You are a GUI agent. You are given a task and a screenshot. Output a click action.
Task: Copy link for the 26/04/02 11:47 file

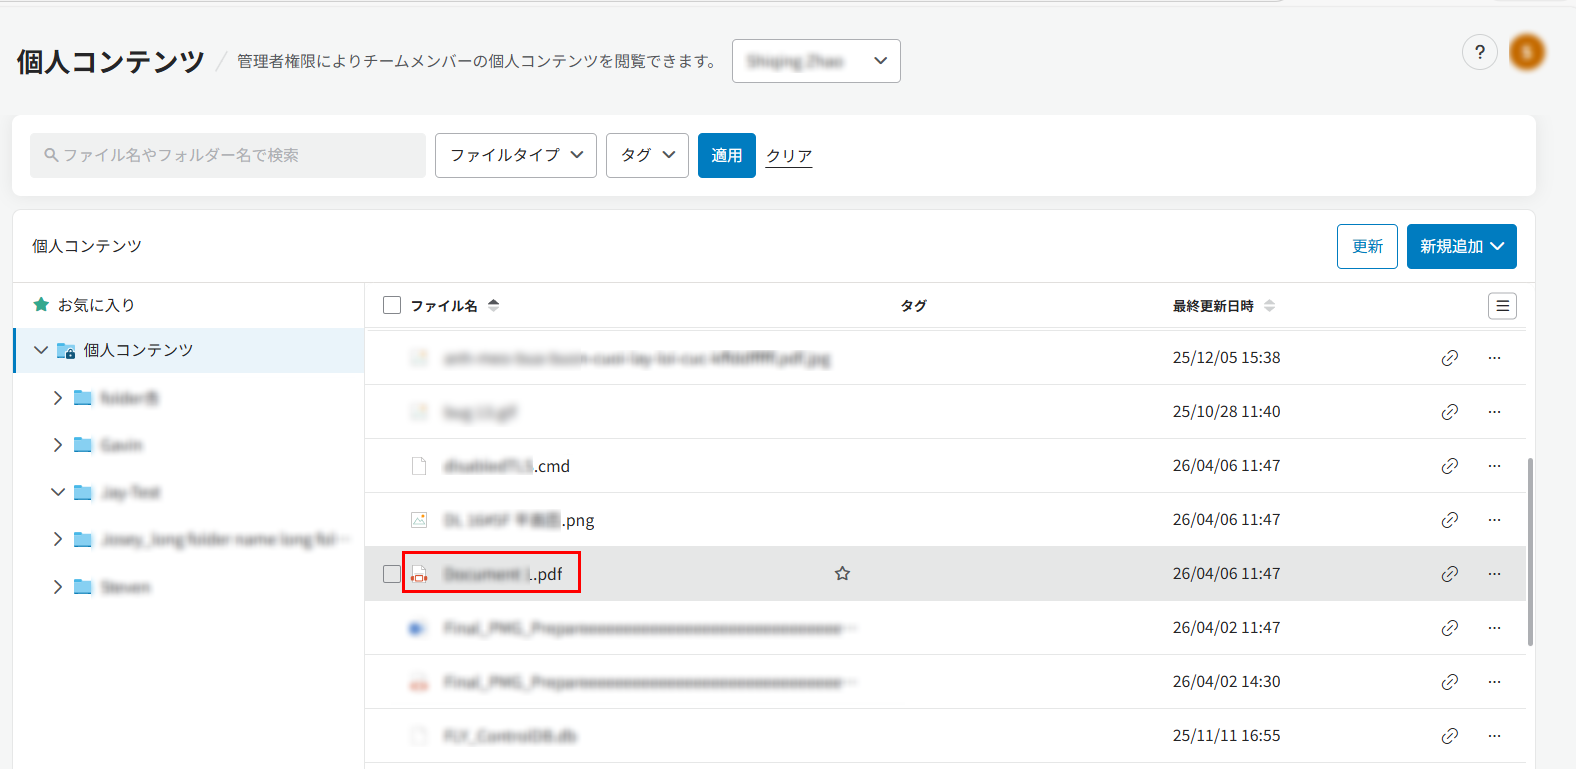[x=1449, y=628]
